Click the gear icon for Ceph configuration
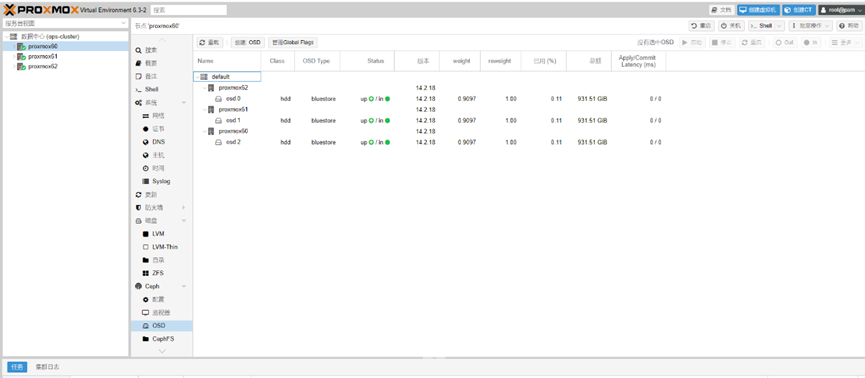The width and height of the screenshot is (865, 378). [x=146, y=300]
